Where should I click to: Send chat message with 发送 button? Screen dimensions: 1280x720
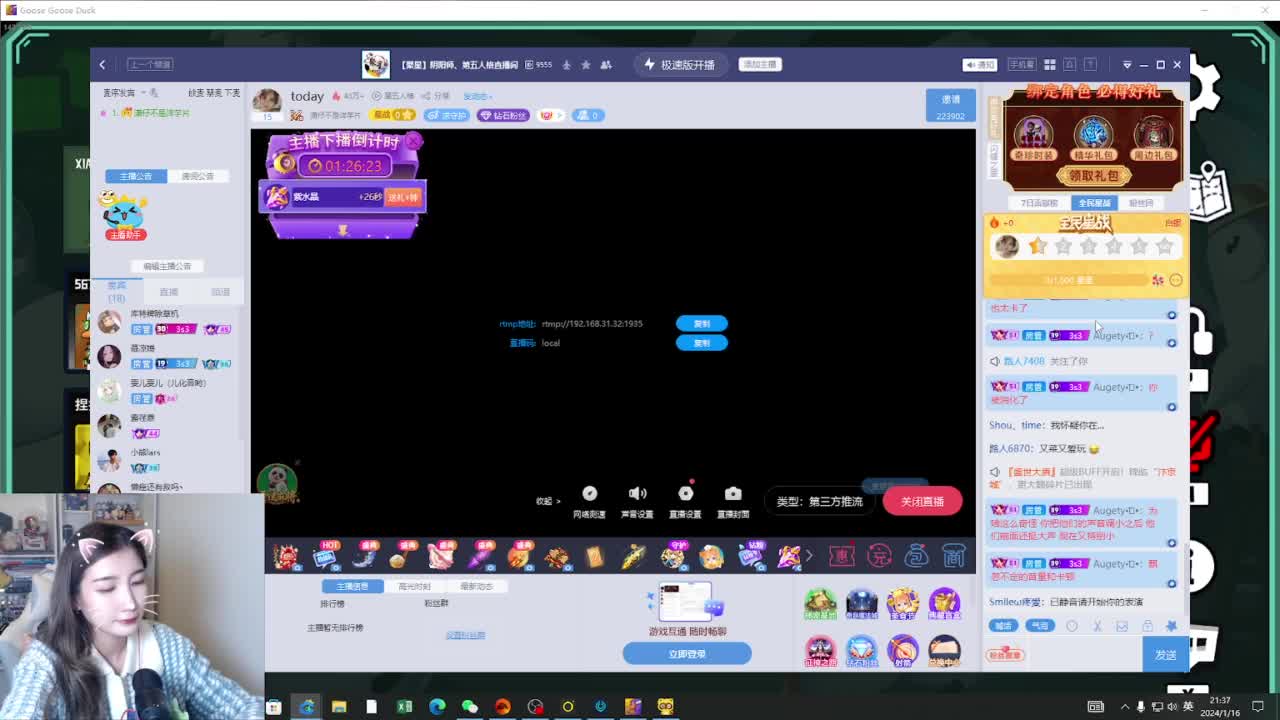point(1166,655)
